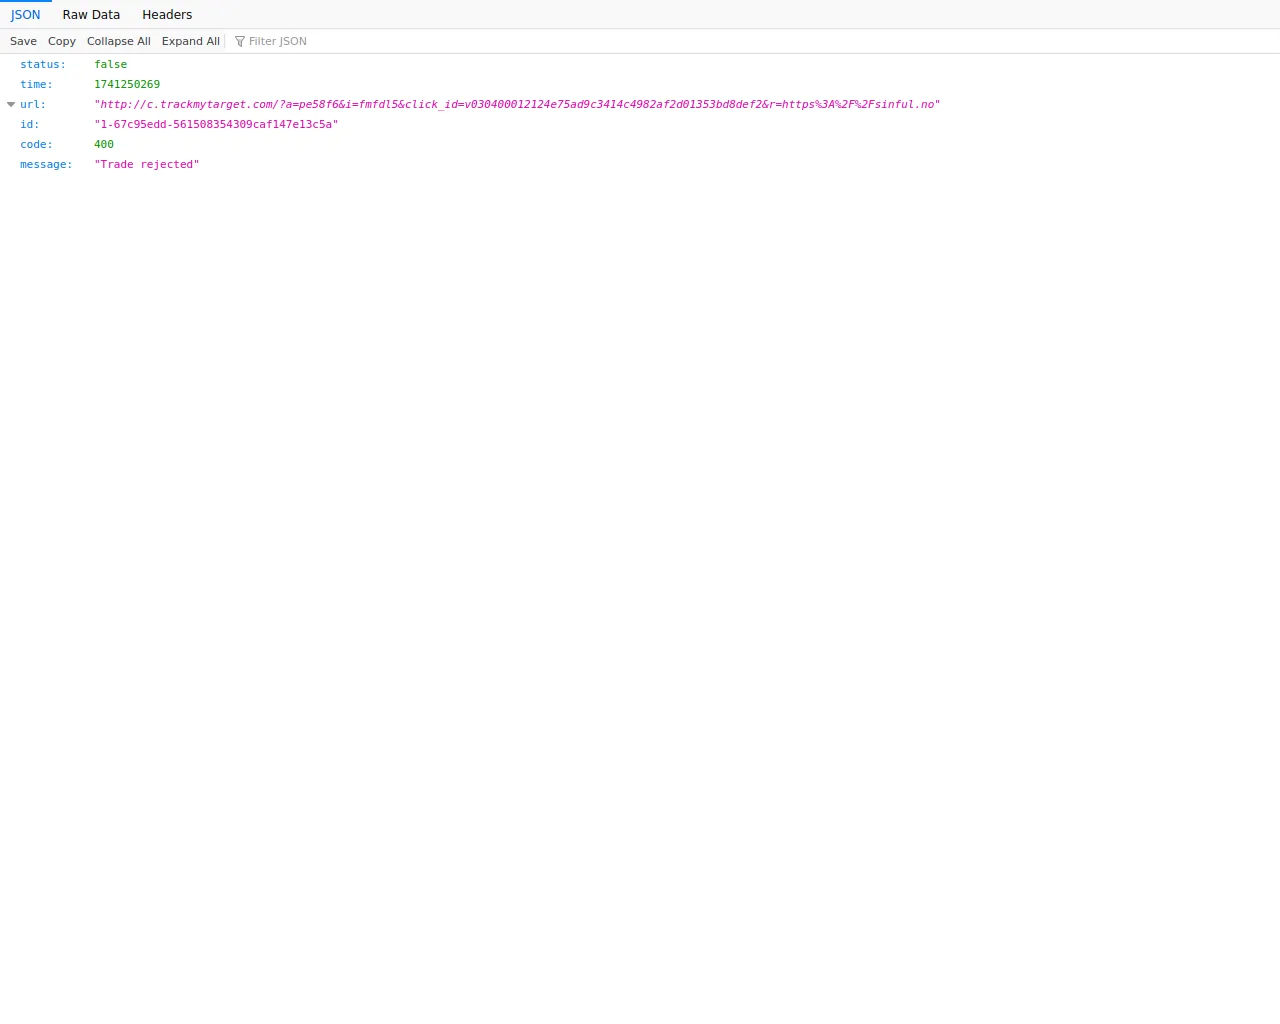
Task: Click Collapse All
Action: click(x=119, y=41)
